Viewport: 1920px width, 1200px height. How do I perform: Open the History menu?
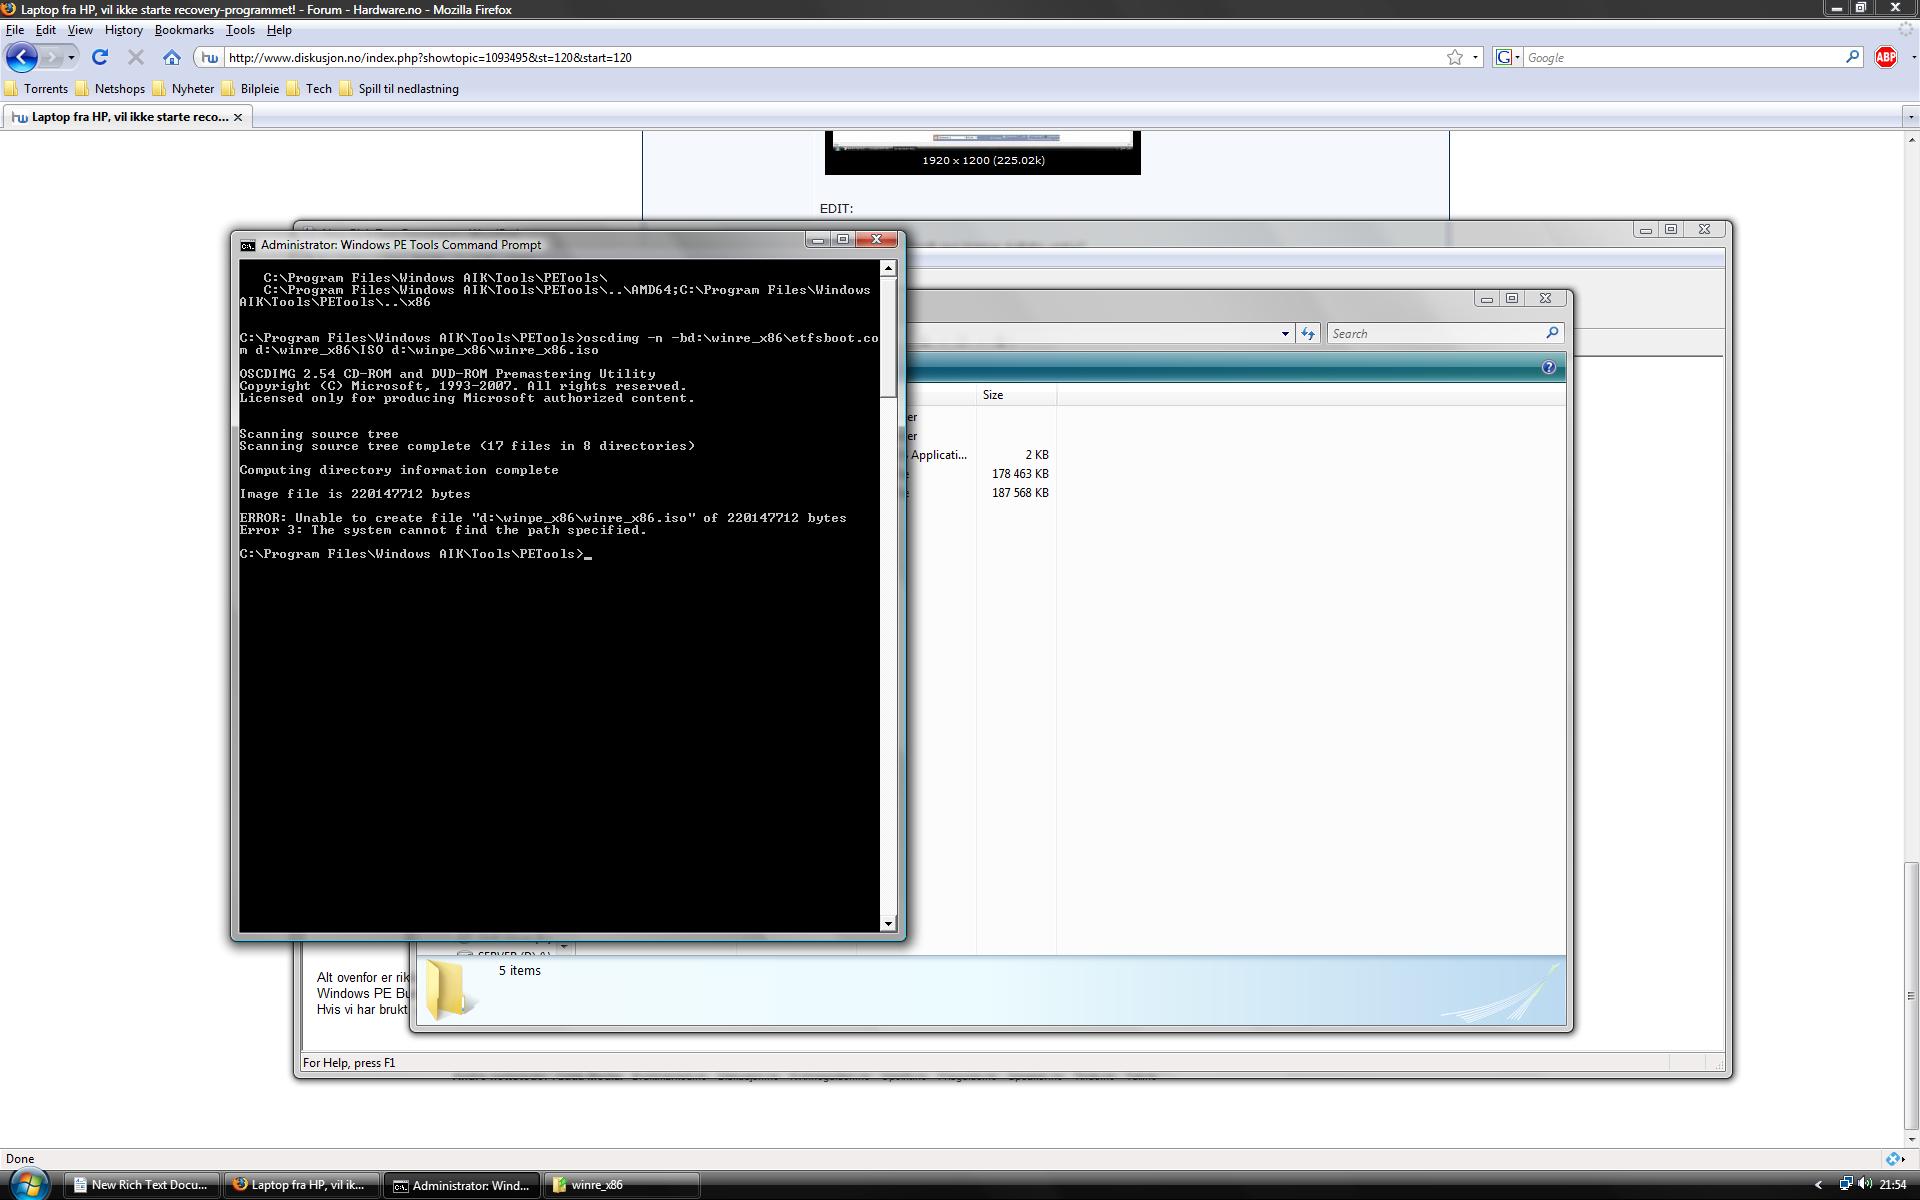tap(123, 30)
